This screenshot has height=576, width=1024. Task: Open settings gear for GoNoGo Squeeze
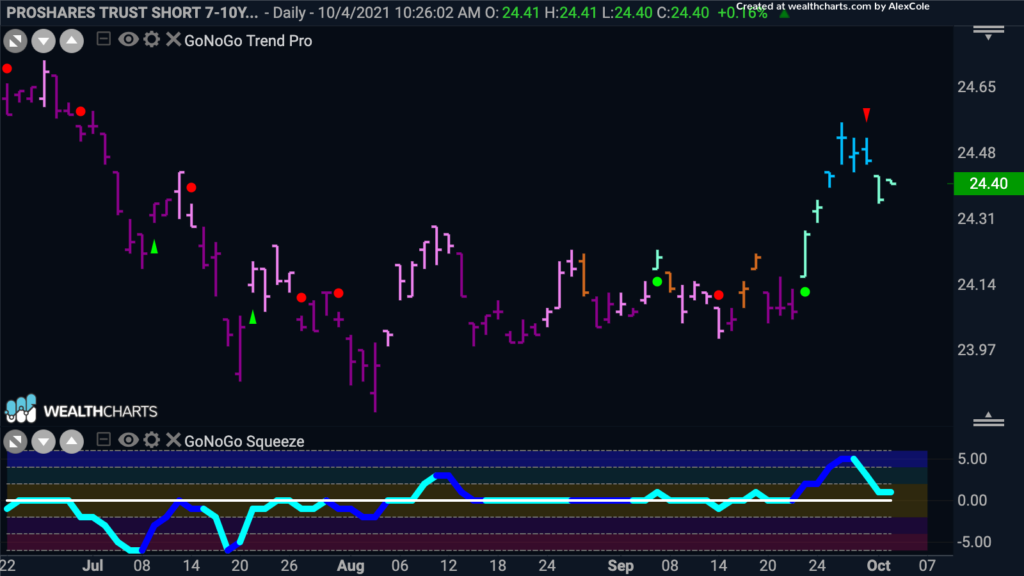coord(152,440)
